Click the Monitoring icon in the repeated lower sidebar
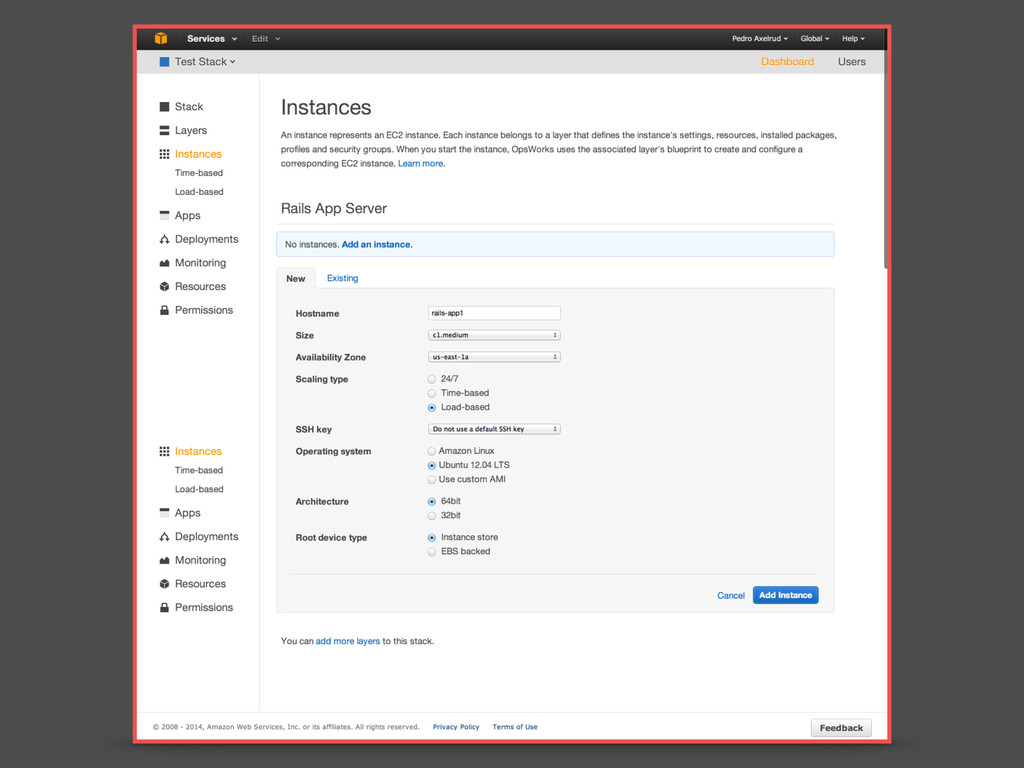 164,560
